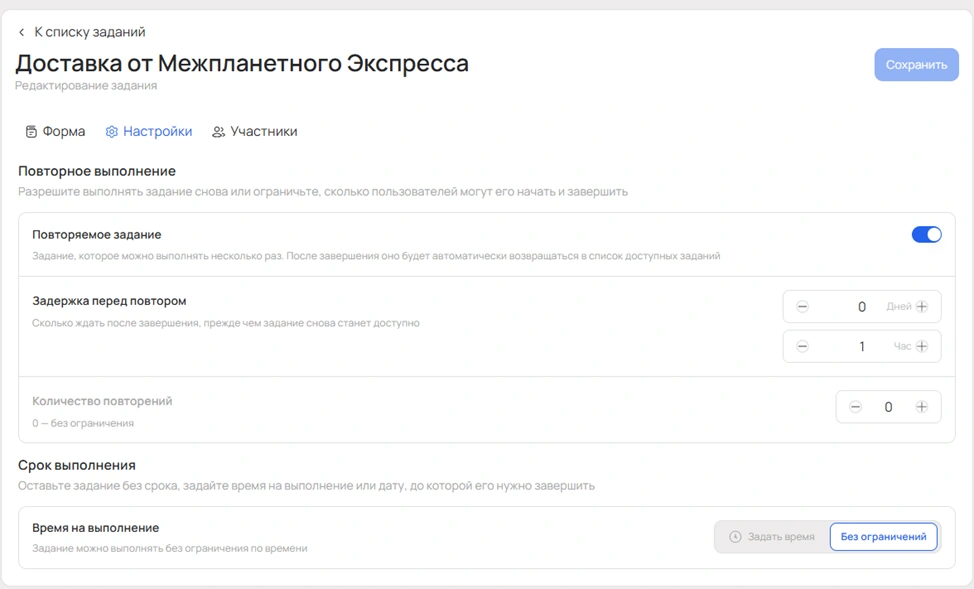Image resolution: width=974 pixels, height=589 pixels.
Task: Click the Задержка перед повтором label
Action: point(109,301)
